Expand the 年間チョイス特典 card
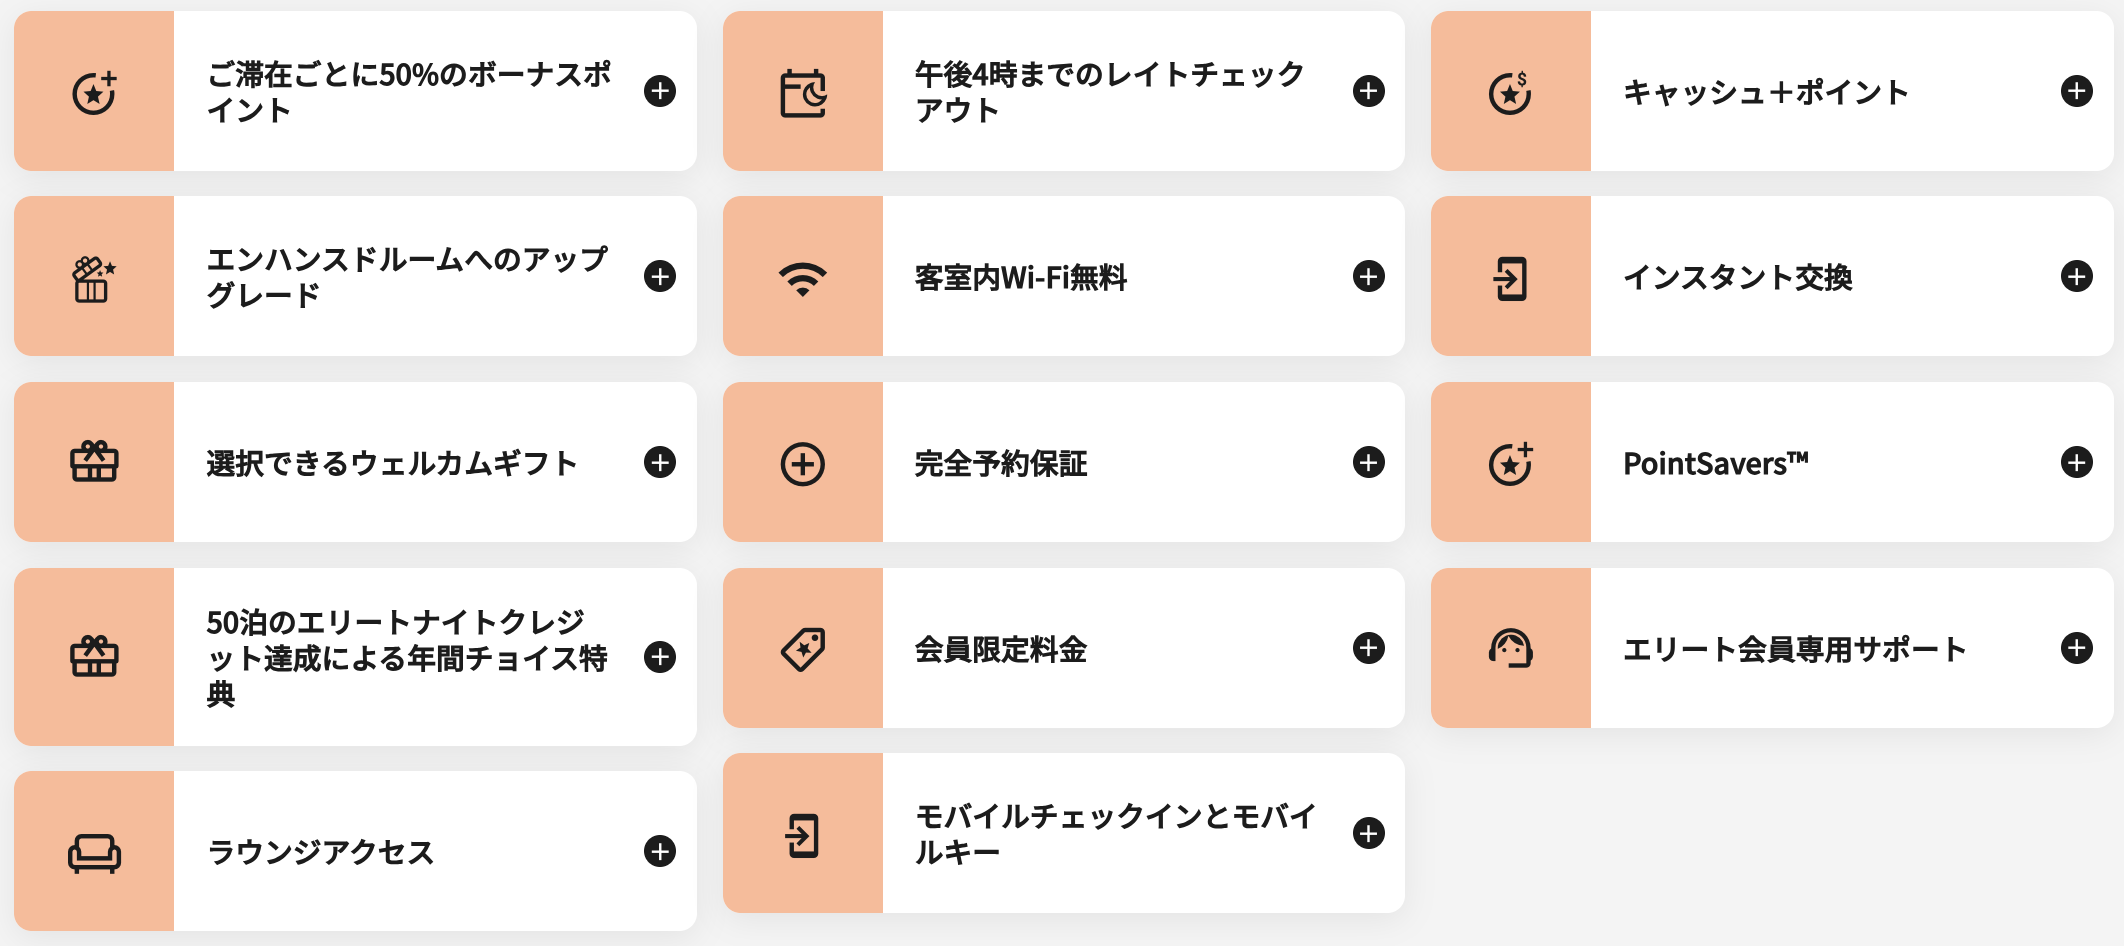 click(660, 657)
